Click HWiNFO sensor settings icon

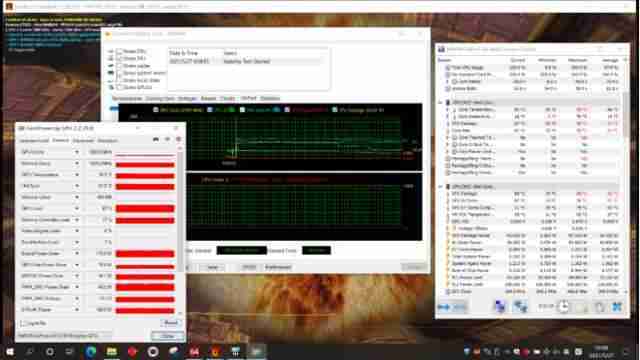pos(599,307)
